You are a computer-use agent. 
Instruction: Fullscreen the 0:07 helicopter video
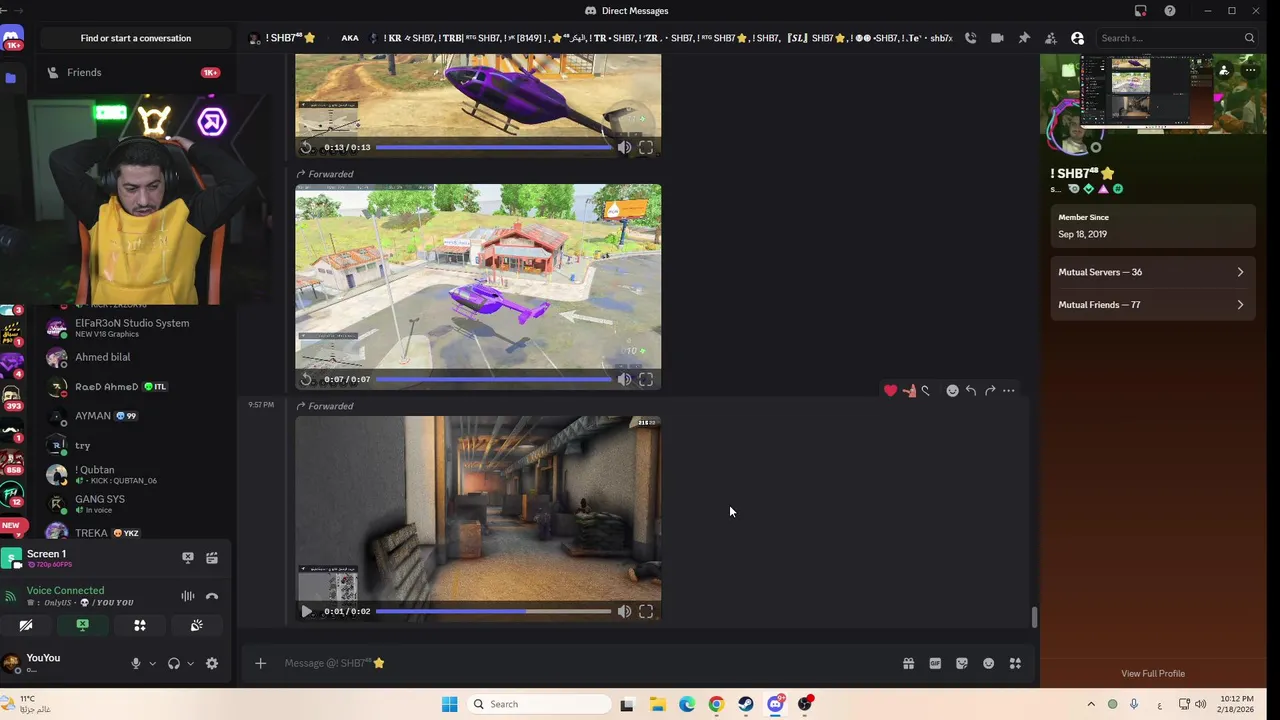point(646,379)
